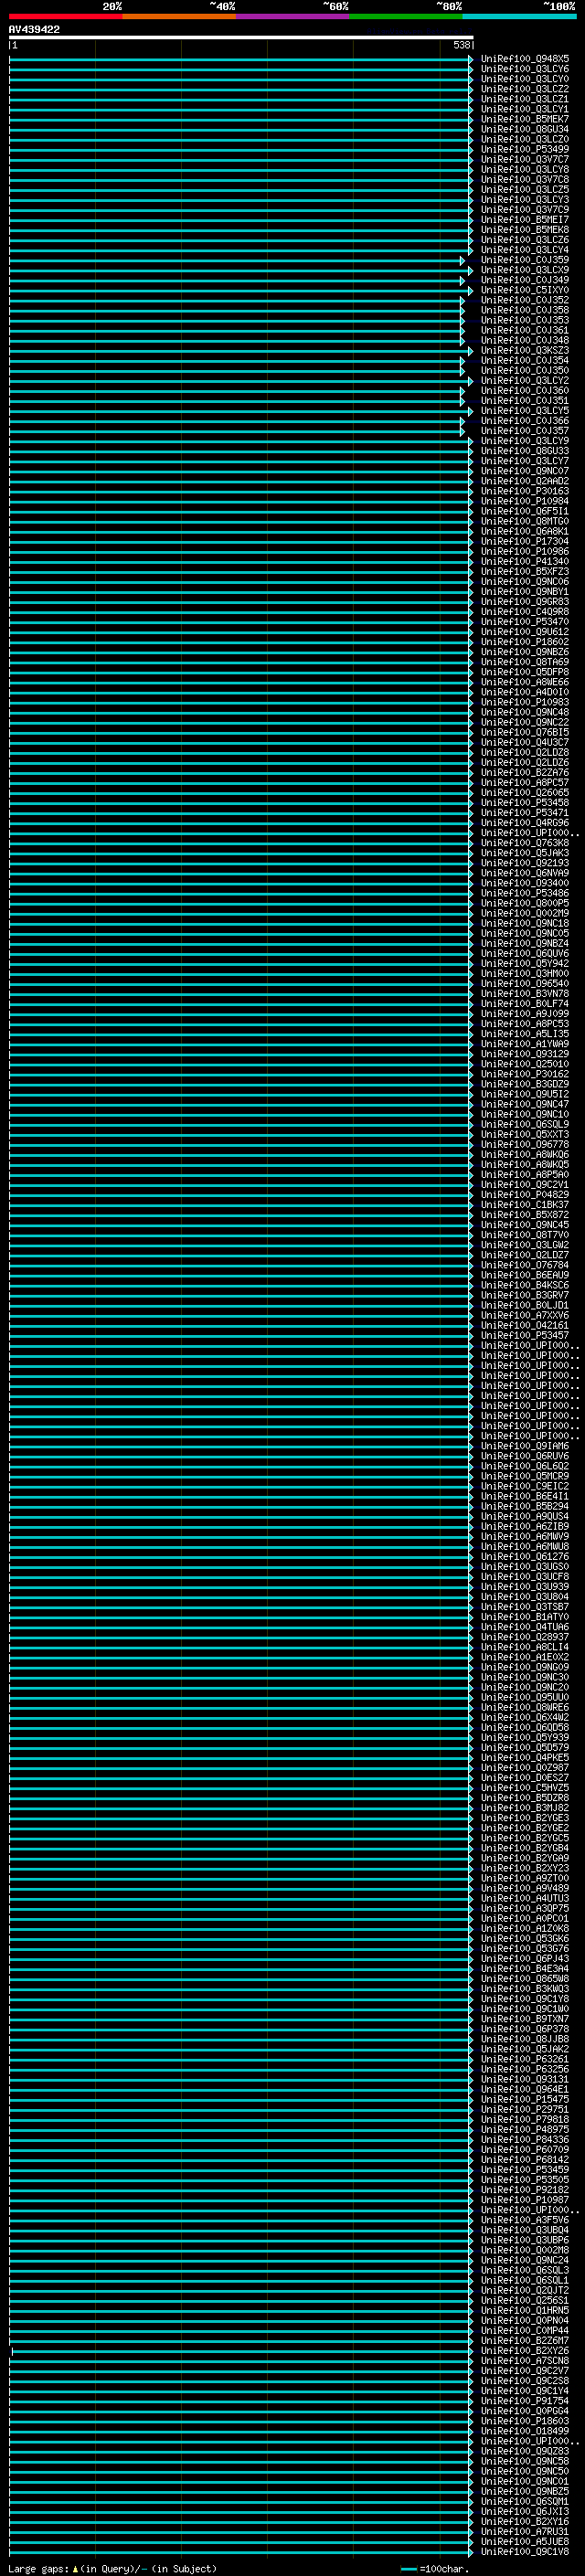This screenshot has height=2576, width=585.
Task: Click the purple ~60% identity legend segment
Action: coord(293,16)
